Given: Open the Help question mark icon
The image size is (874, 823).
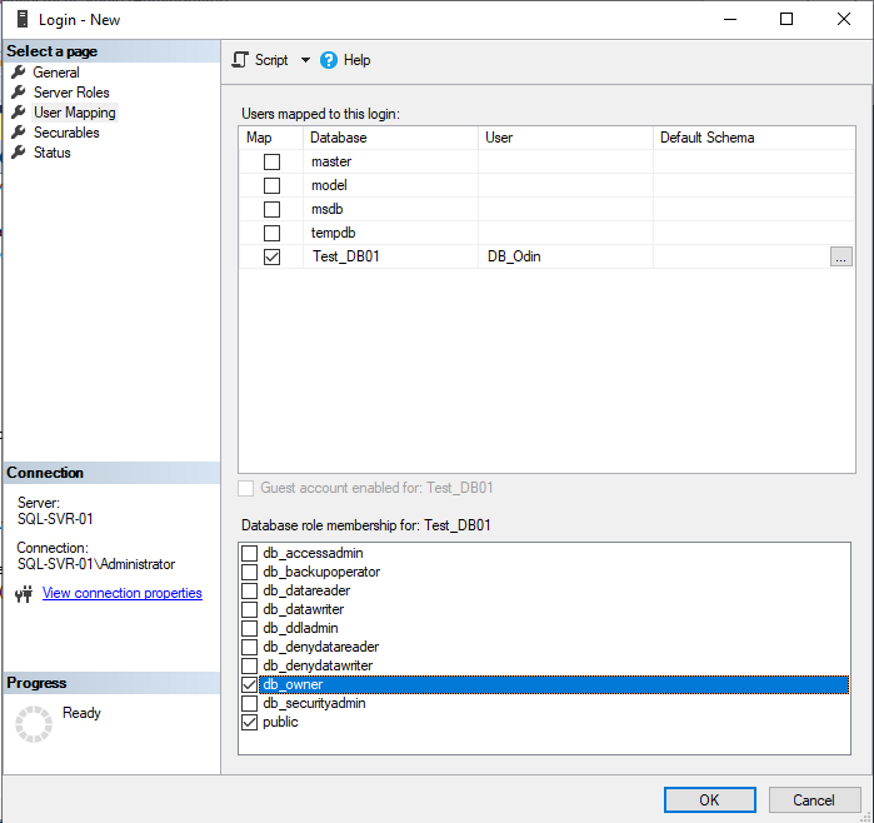Looking at the screenshot, I should (x=329, y=60).
